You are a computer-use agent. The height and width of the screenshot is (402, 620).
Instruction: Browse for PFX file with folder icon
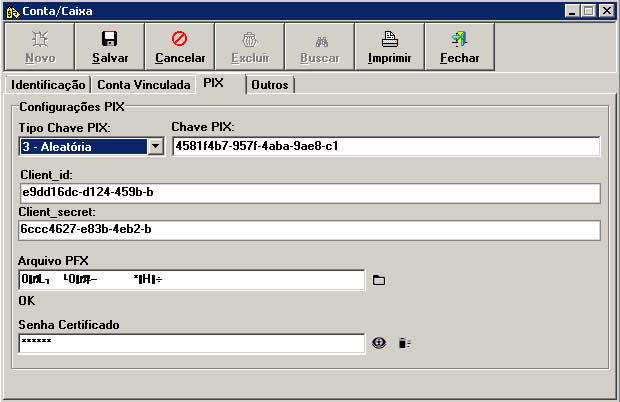tap(379, 280)
